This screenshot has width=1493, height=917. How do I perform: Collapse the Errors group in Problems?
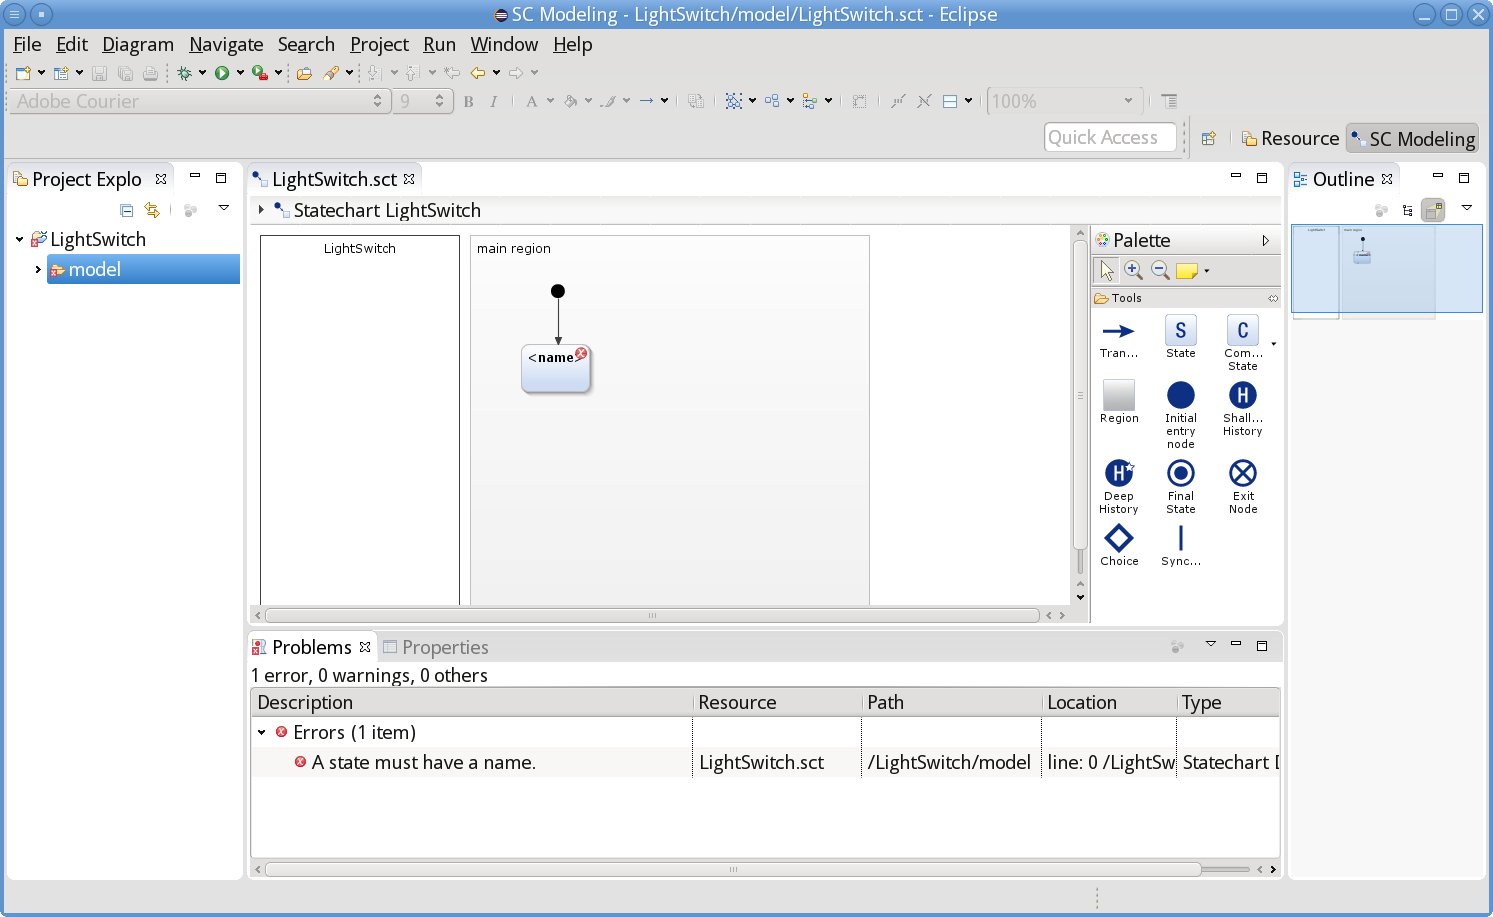[x=262, y=732]
